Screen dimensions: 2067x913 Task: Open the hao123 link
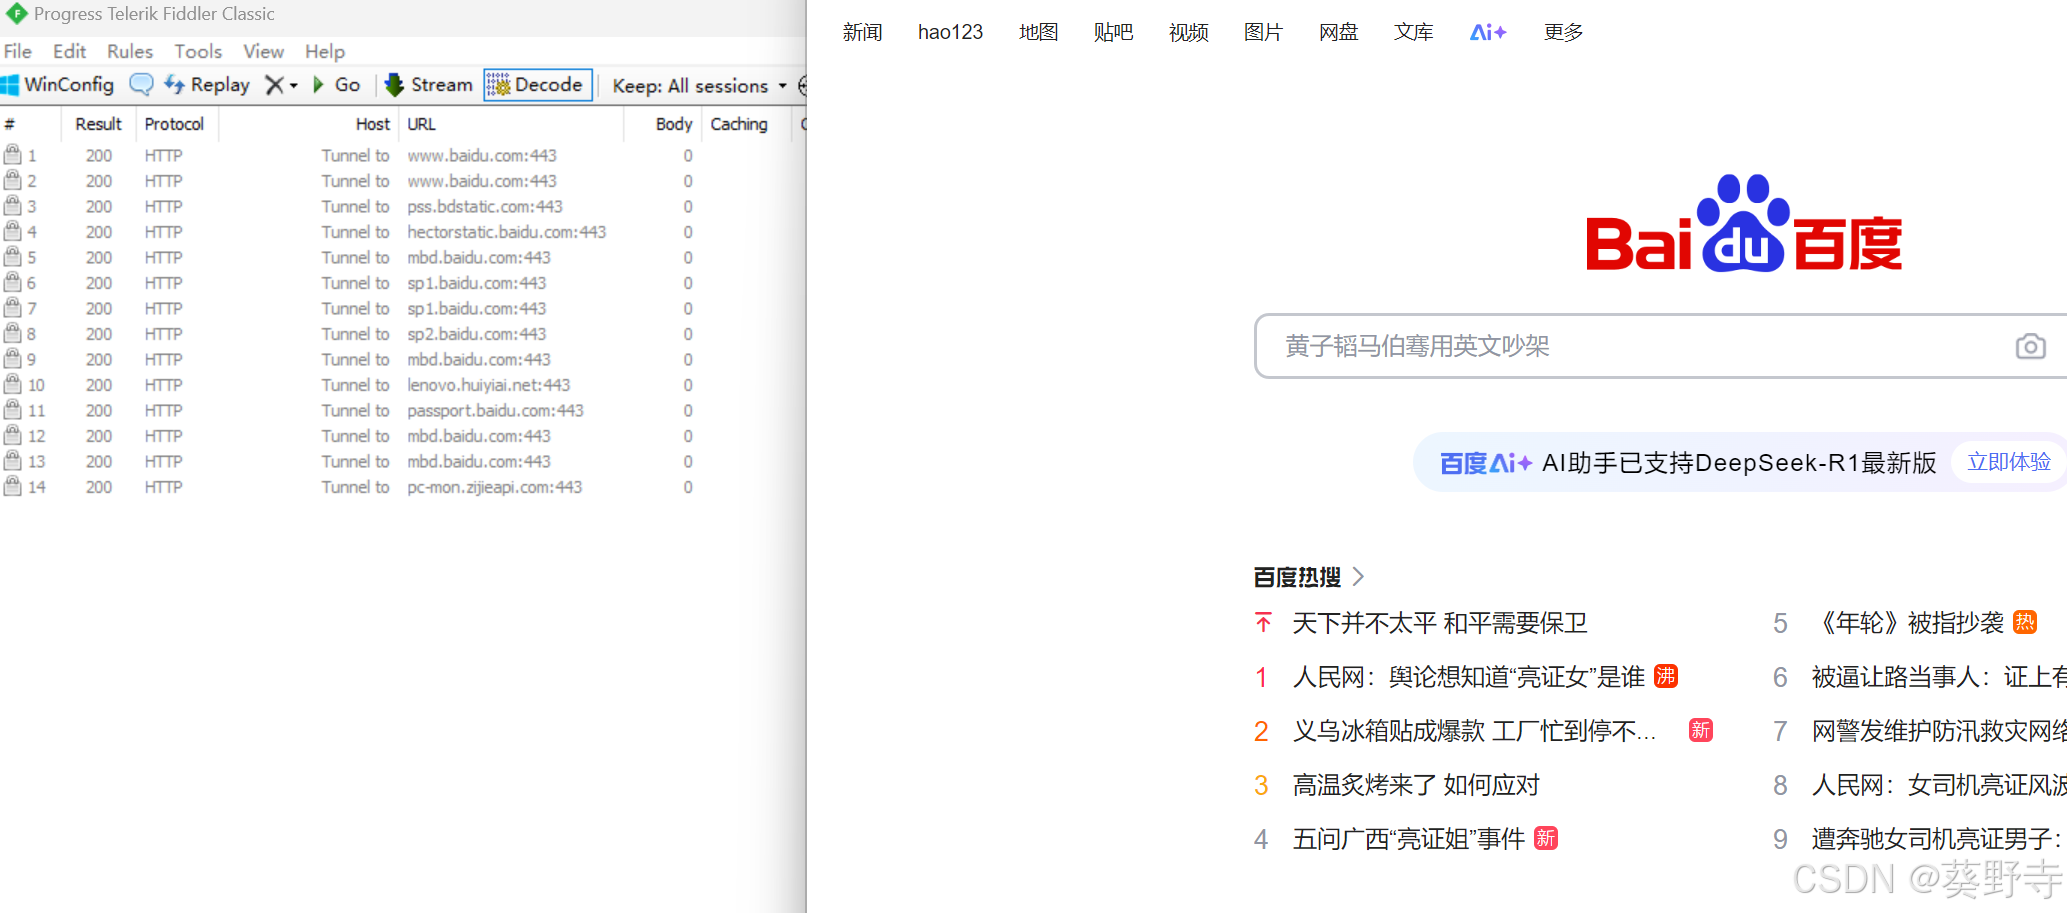[950, 32]
